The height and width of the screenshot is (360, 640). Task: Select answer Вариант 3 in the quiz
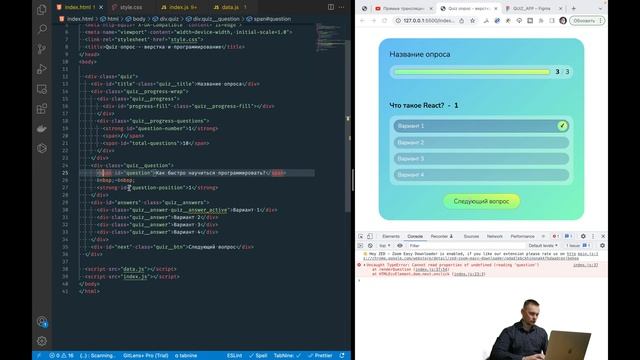click(481, 158)
